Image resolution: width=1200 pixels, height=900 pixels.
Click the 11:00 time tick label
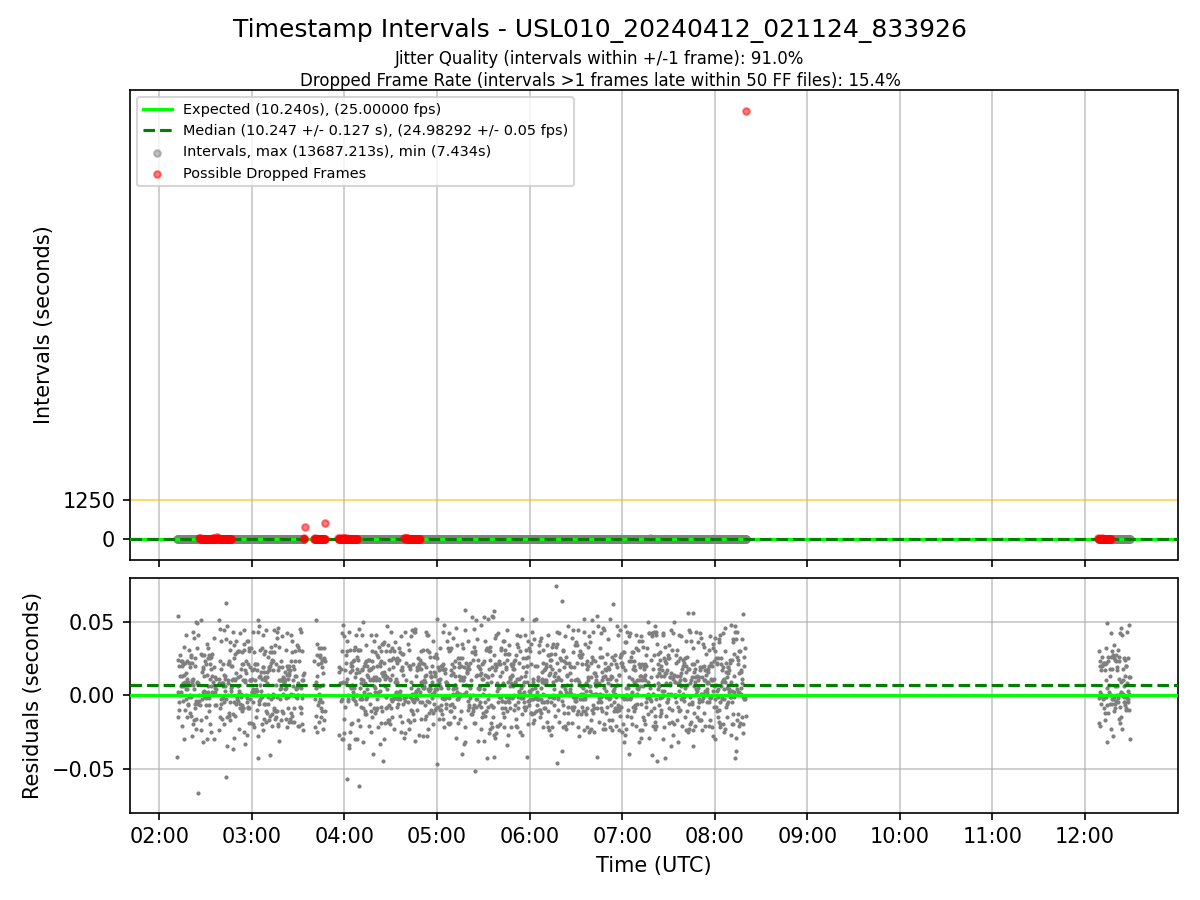click(x=992, y=833)
